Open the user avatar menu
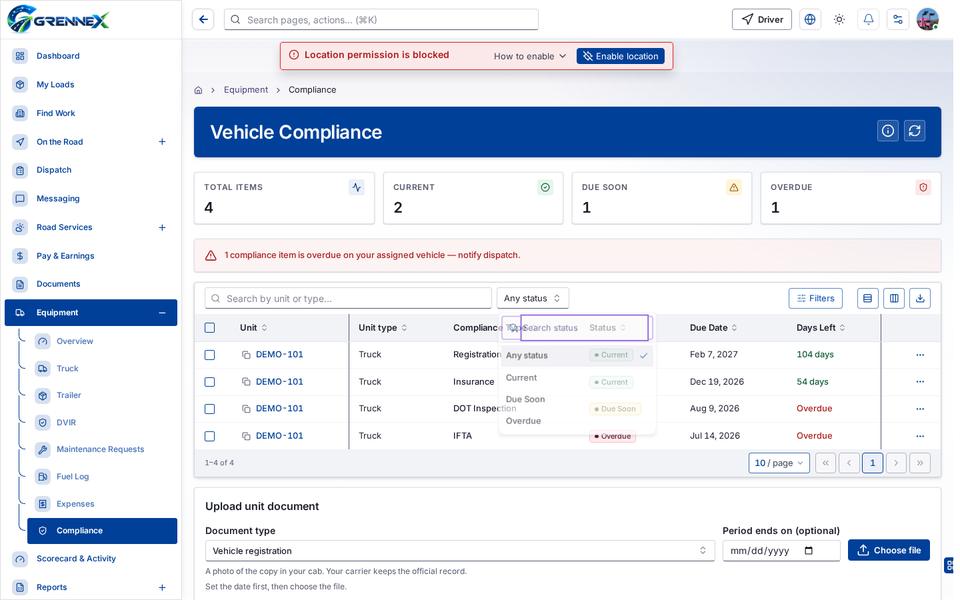This screenshot has width=960, height=600. pos(928,20)
